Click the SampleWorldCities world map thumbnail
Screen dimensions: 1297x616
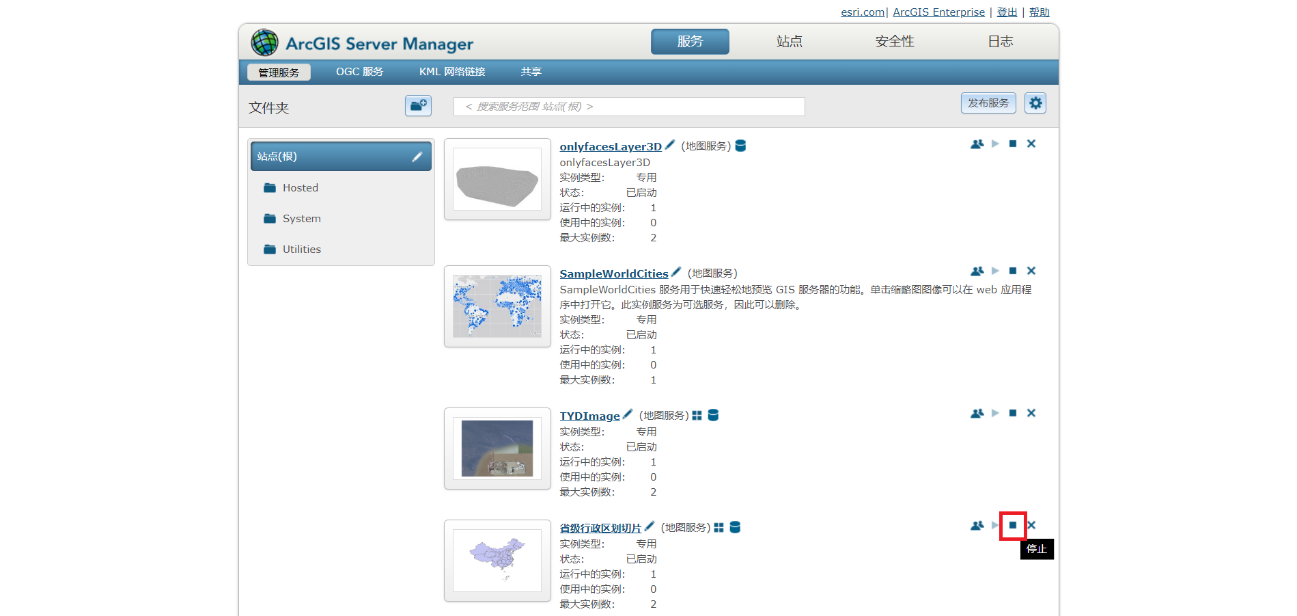coord(497,306)
